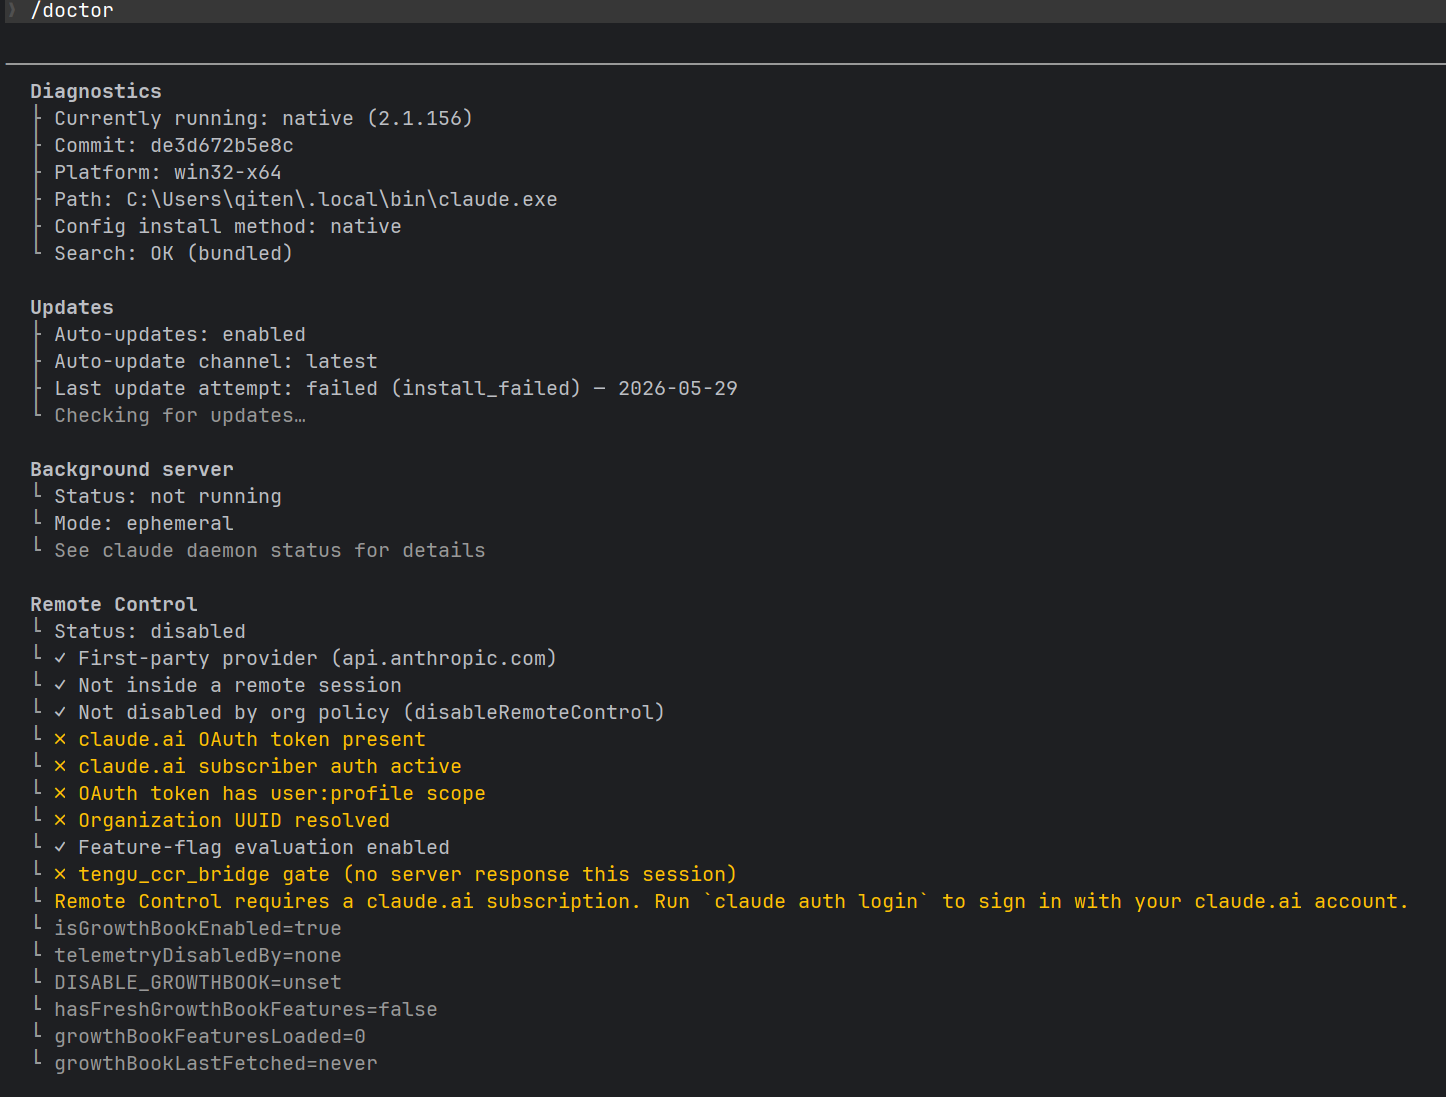Click 'Search: OK (bundled)' line

tap(174, 254)
